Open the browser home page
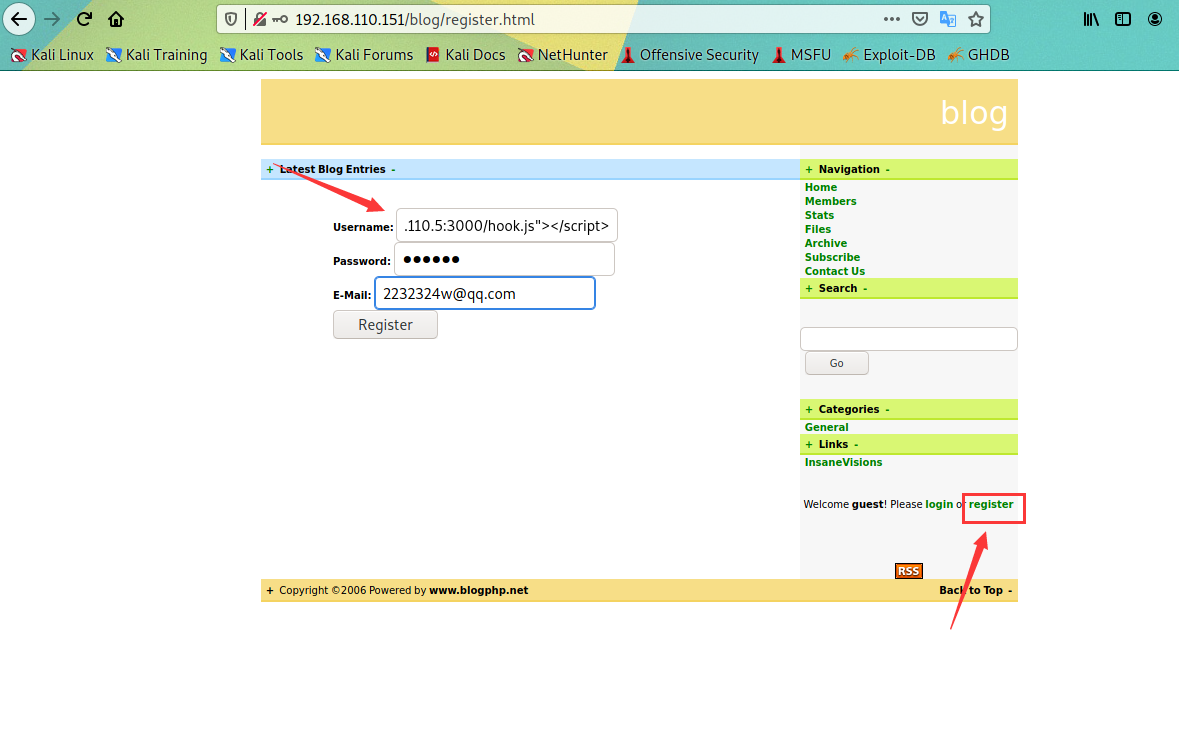Screen dimensions: 1179x733 point(116,19)
